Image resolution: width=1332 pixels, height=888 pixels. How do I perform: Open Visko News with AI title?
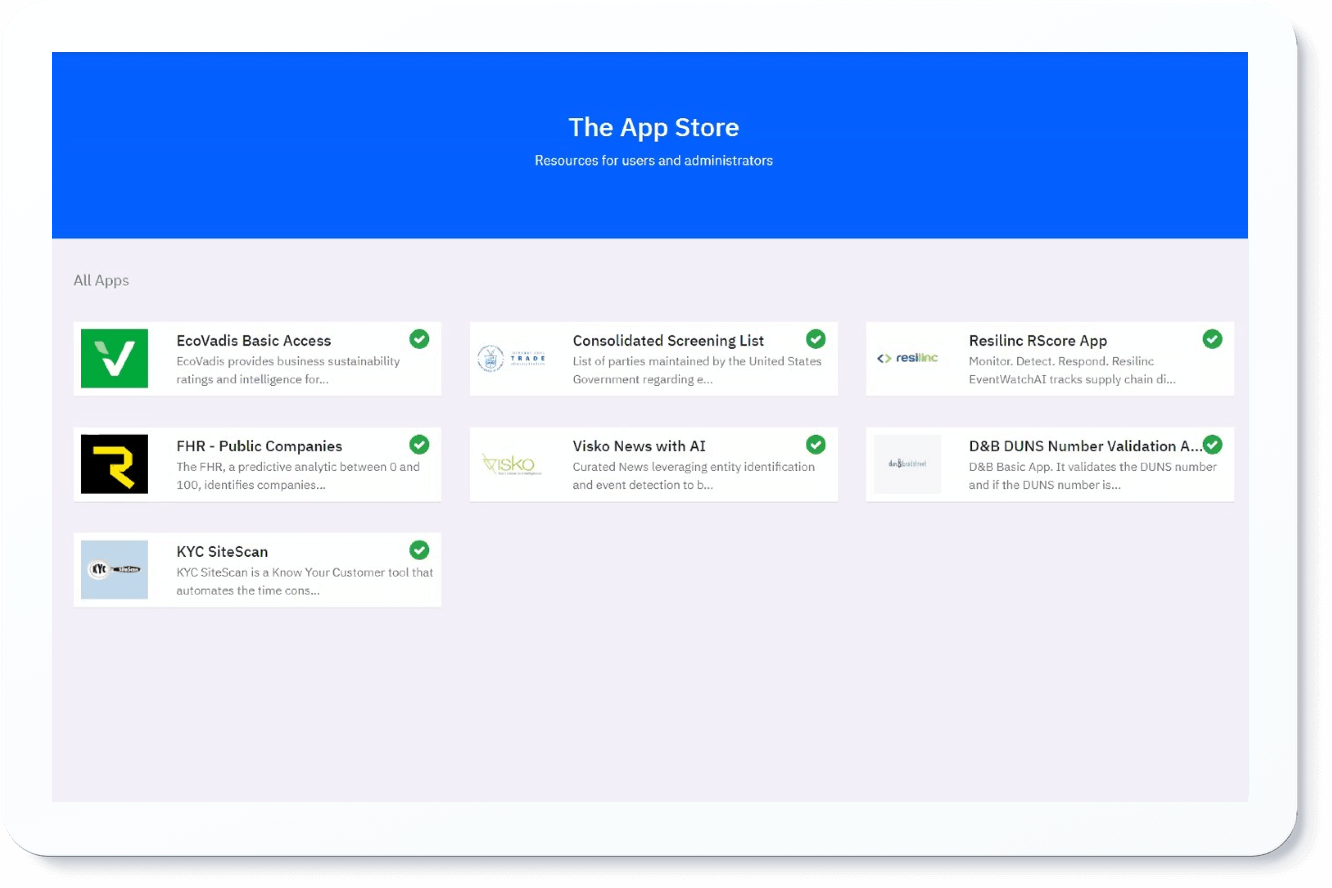click(x=639, y=446)
